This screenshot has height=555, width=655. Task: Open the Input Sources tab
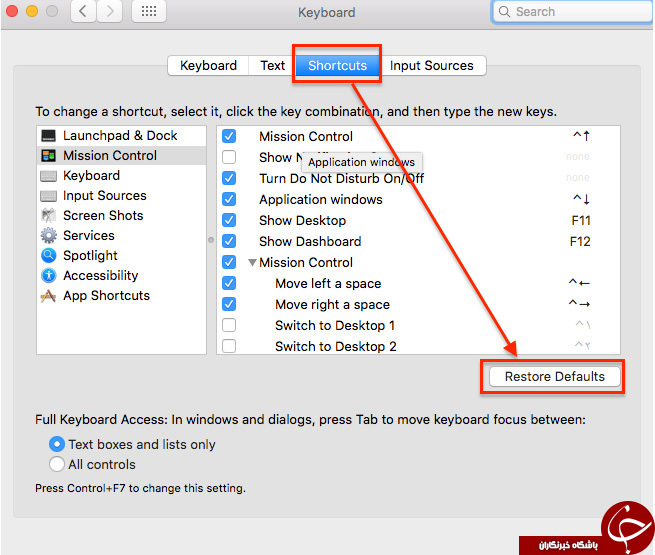pos(432,66)
